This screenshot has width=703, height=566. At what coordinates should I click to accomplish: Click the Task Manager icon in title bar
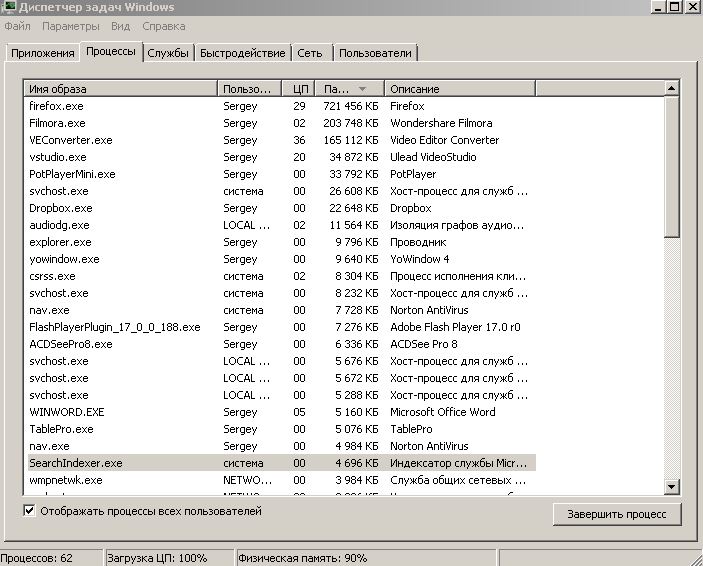click(x=9, y=8)
